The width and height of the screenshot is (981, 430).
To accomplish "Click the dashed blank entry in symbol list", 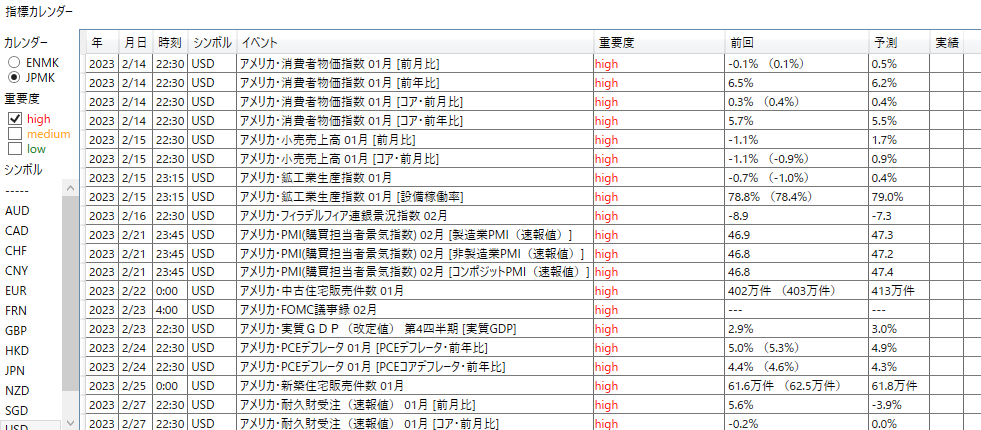I will click(17, 190).
